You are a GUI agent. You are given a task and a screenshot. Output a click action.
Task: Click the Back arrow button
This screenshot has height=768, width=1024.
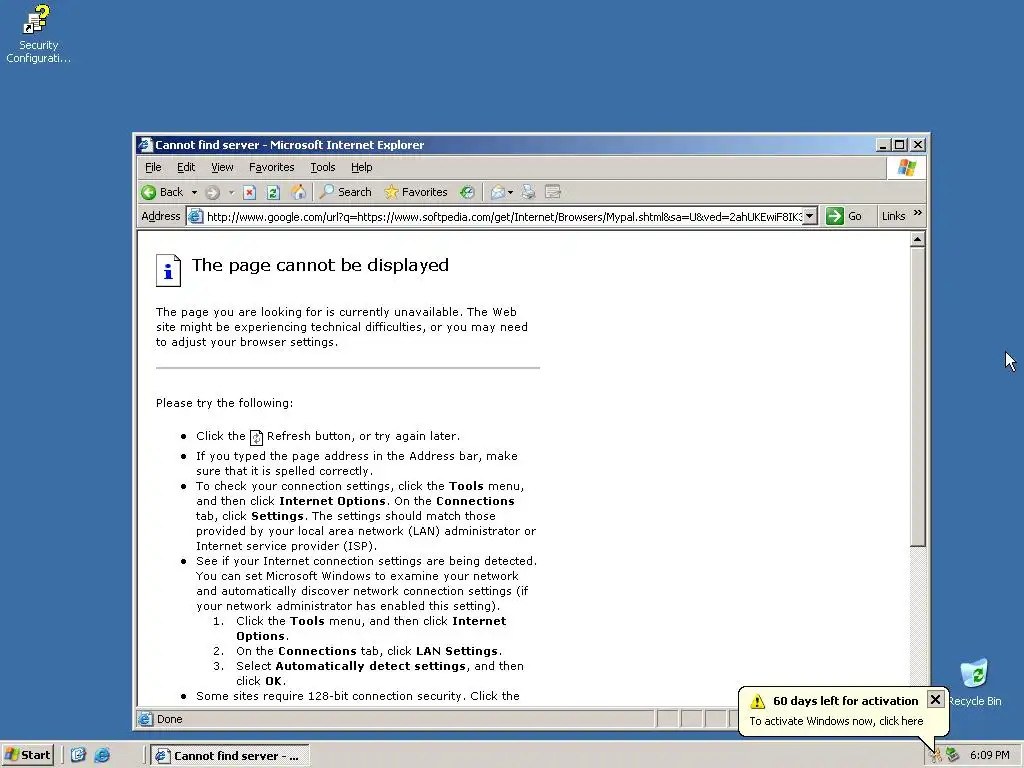point(162,192)
